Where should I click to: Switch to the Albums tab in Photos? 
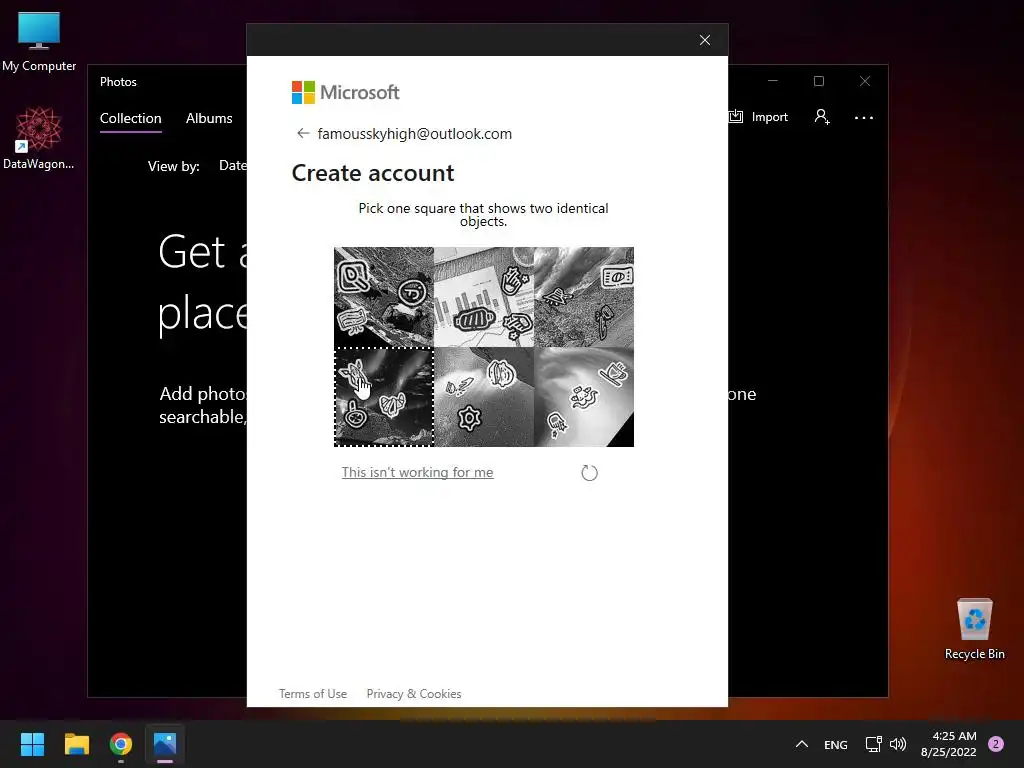(209, 118)
